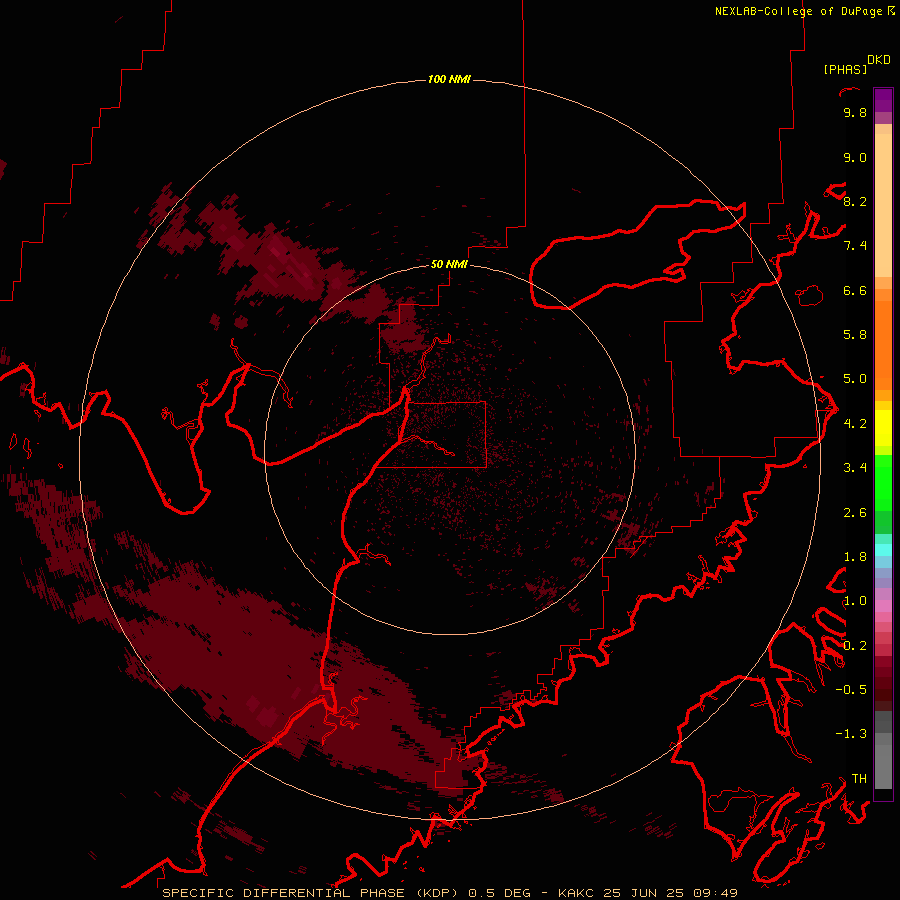
Task: Click the cyan swatch in the color bar
Action: [x=883, y=550]
